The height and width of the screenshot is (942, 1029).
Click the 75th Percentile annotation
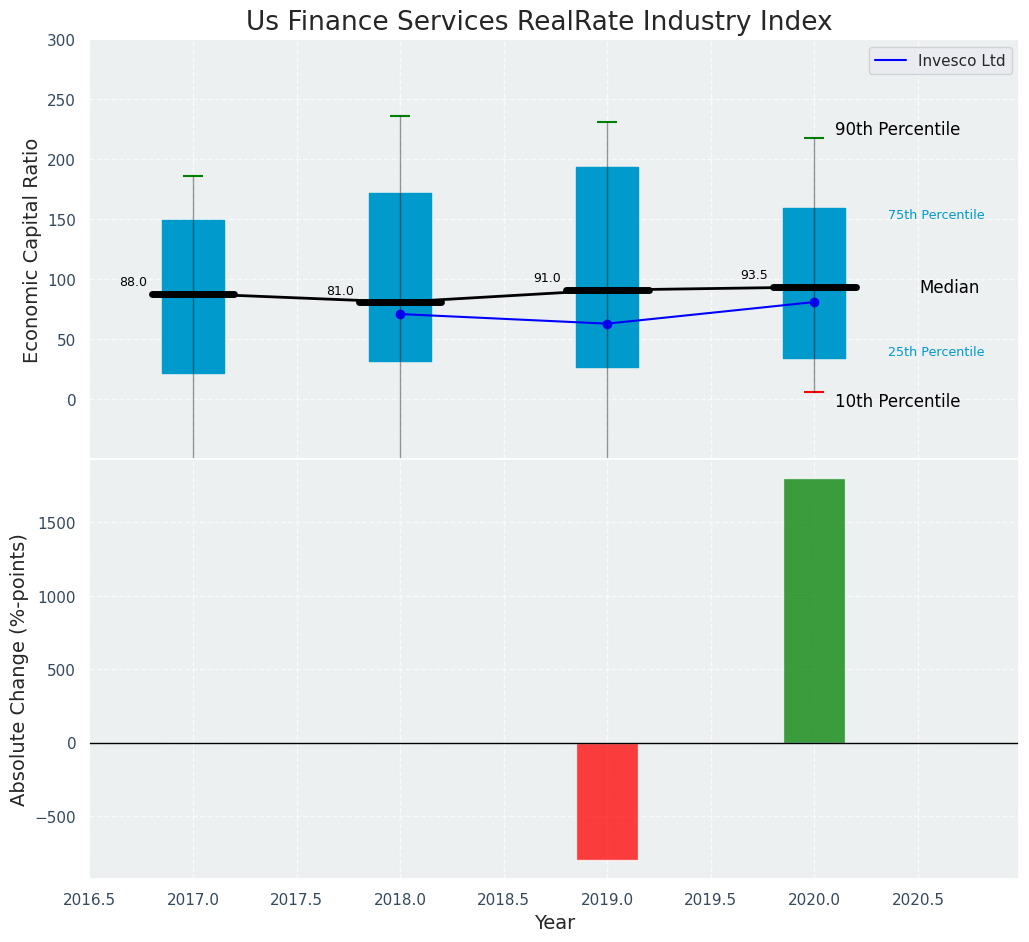[935, 215]
